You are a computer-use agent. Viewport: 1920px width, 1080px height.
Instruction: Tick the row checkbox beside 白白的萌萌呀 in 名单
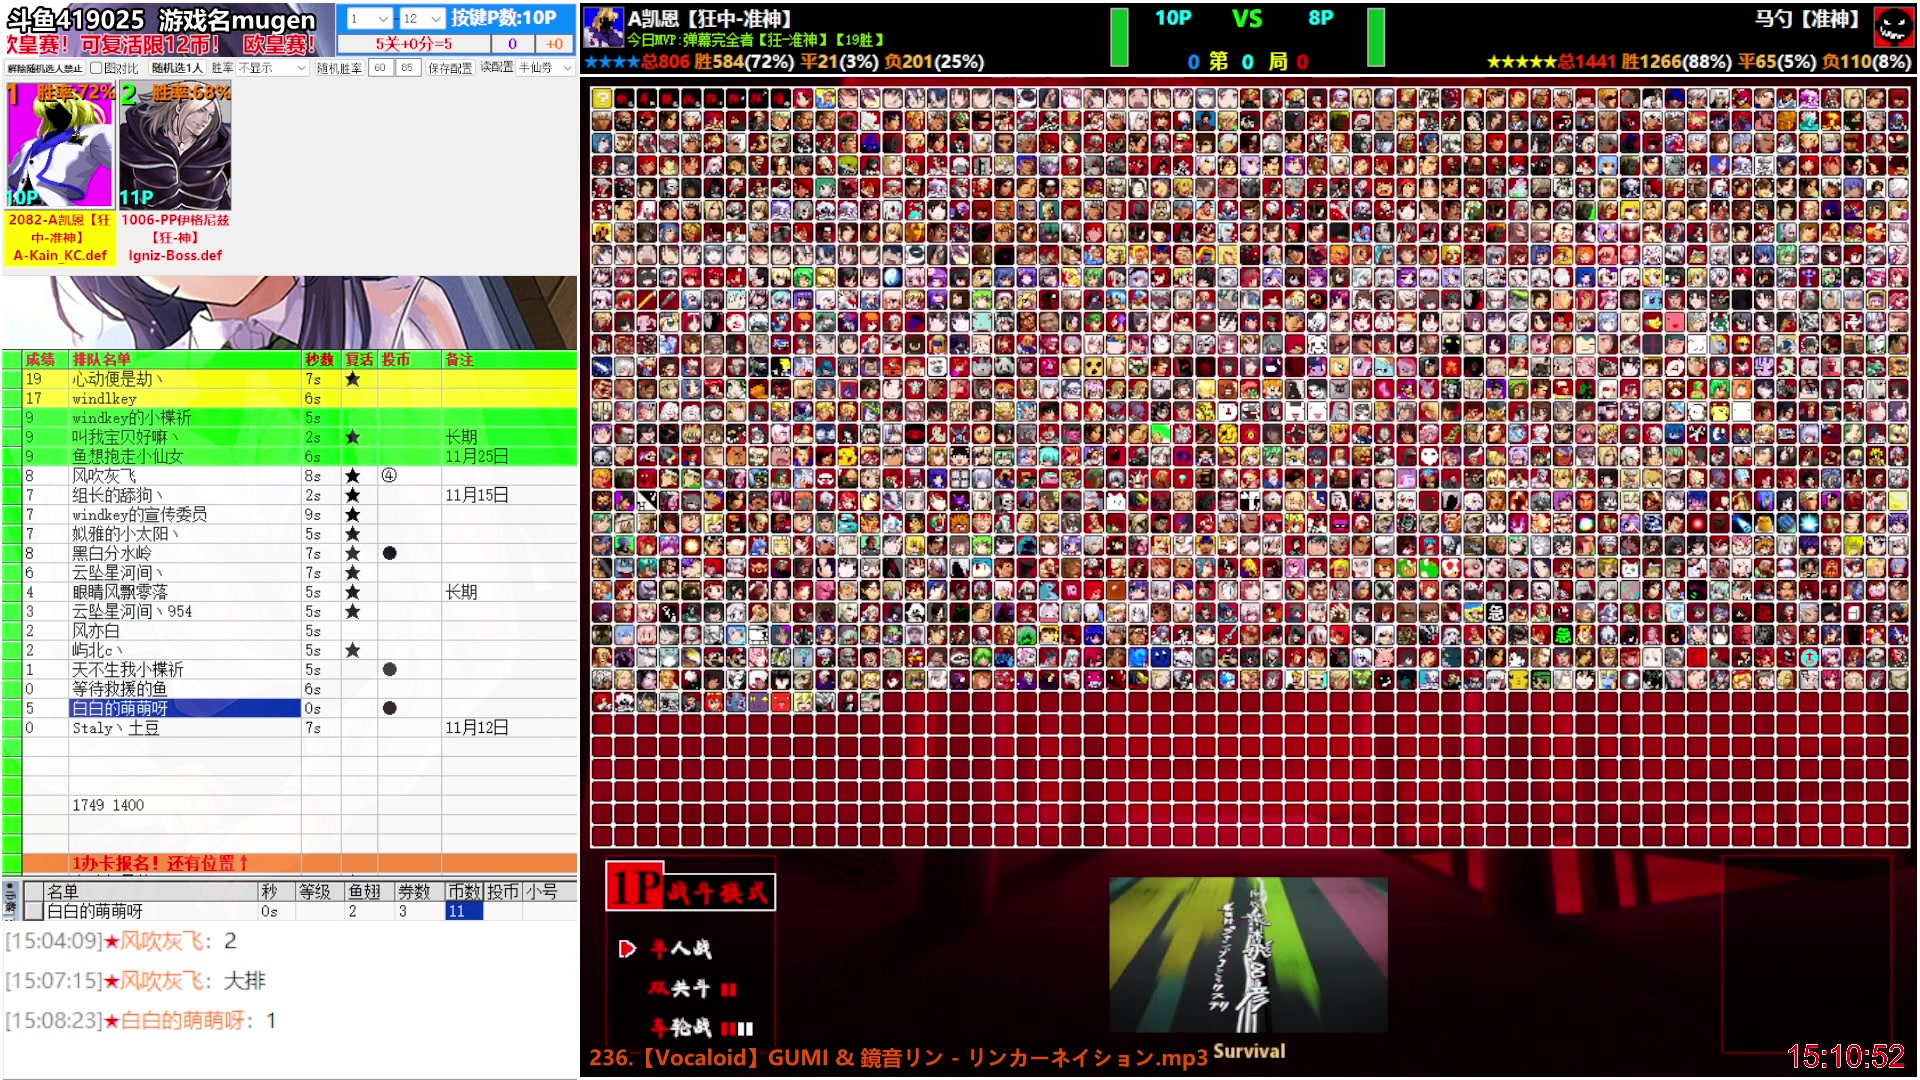coord(33,911)
